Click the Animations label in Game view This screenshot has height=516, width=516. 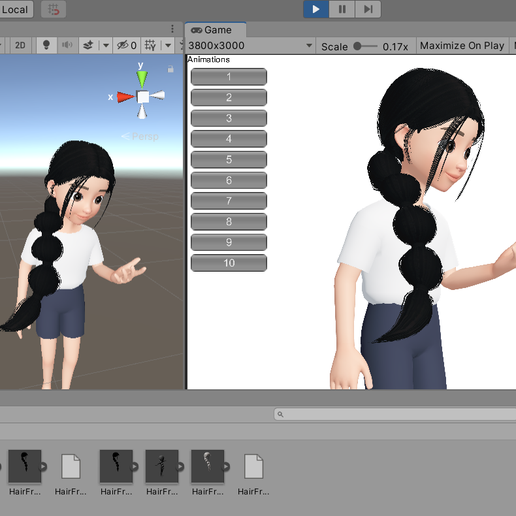click(209, 59)
